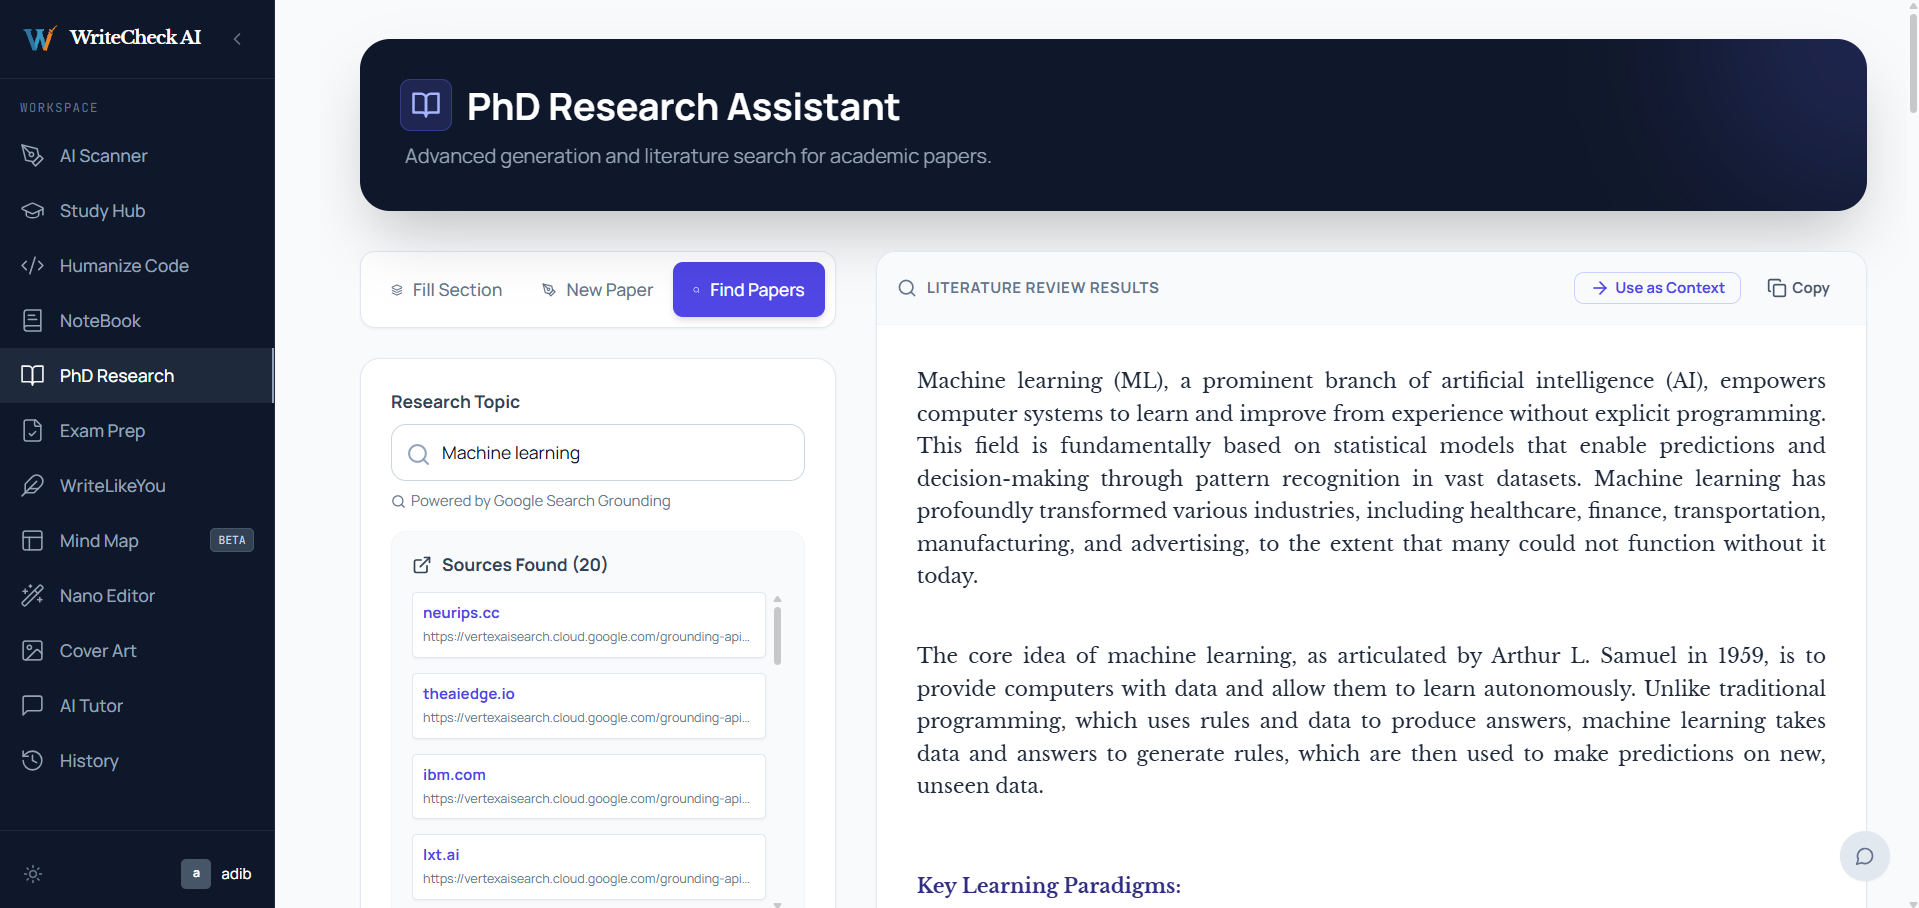Screen dimensions: 1919x908
Task: Open the Mind Map beta feature
Action: [98, 541]
